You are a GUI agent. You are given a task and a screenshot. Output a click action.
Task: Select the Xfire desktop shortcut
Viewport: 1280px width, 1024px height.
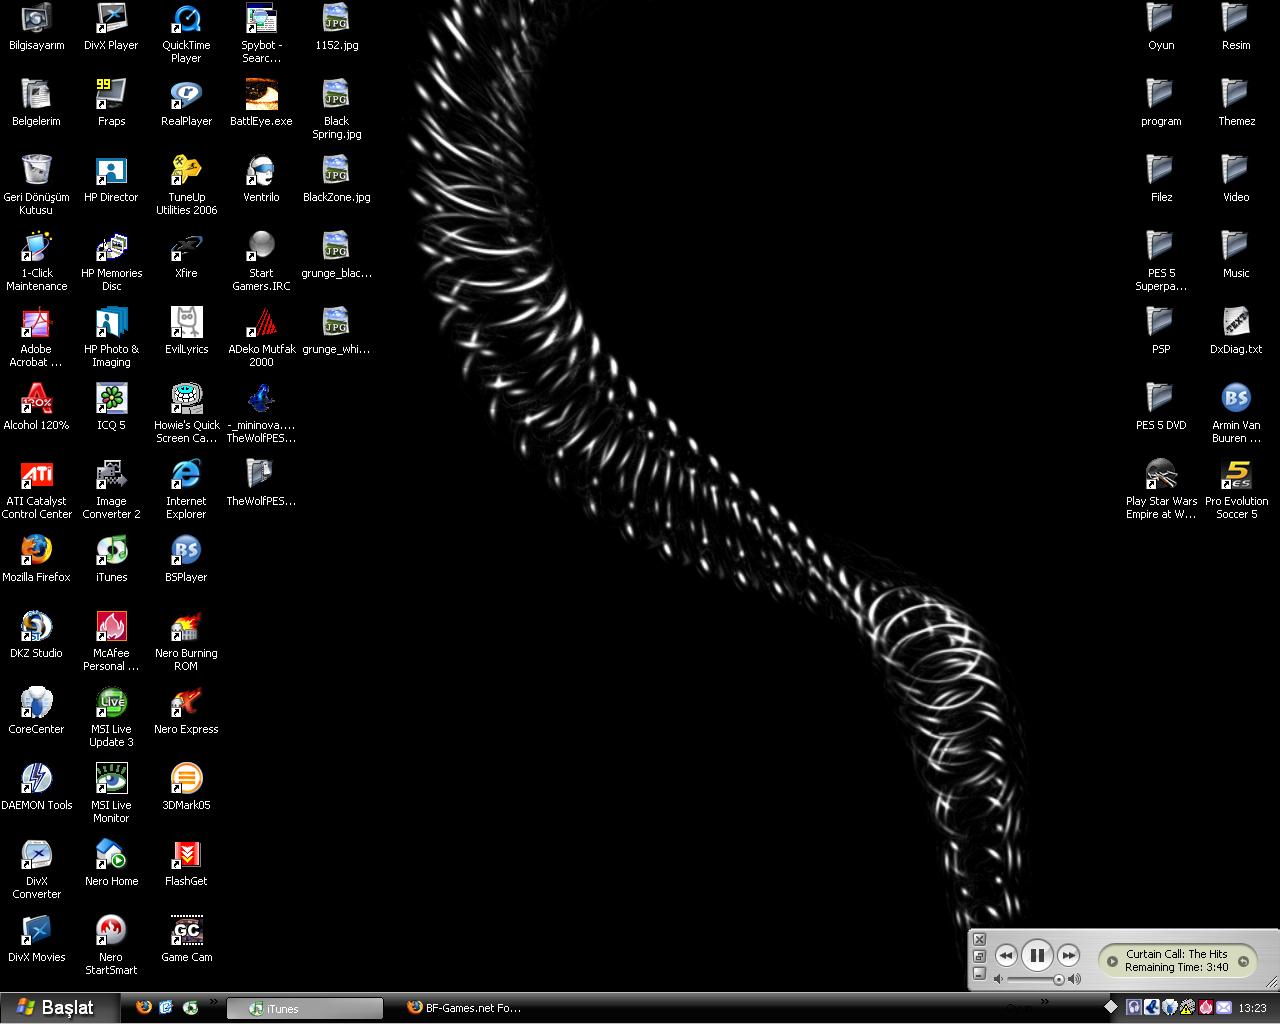186,247
